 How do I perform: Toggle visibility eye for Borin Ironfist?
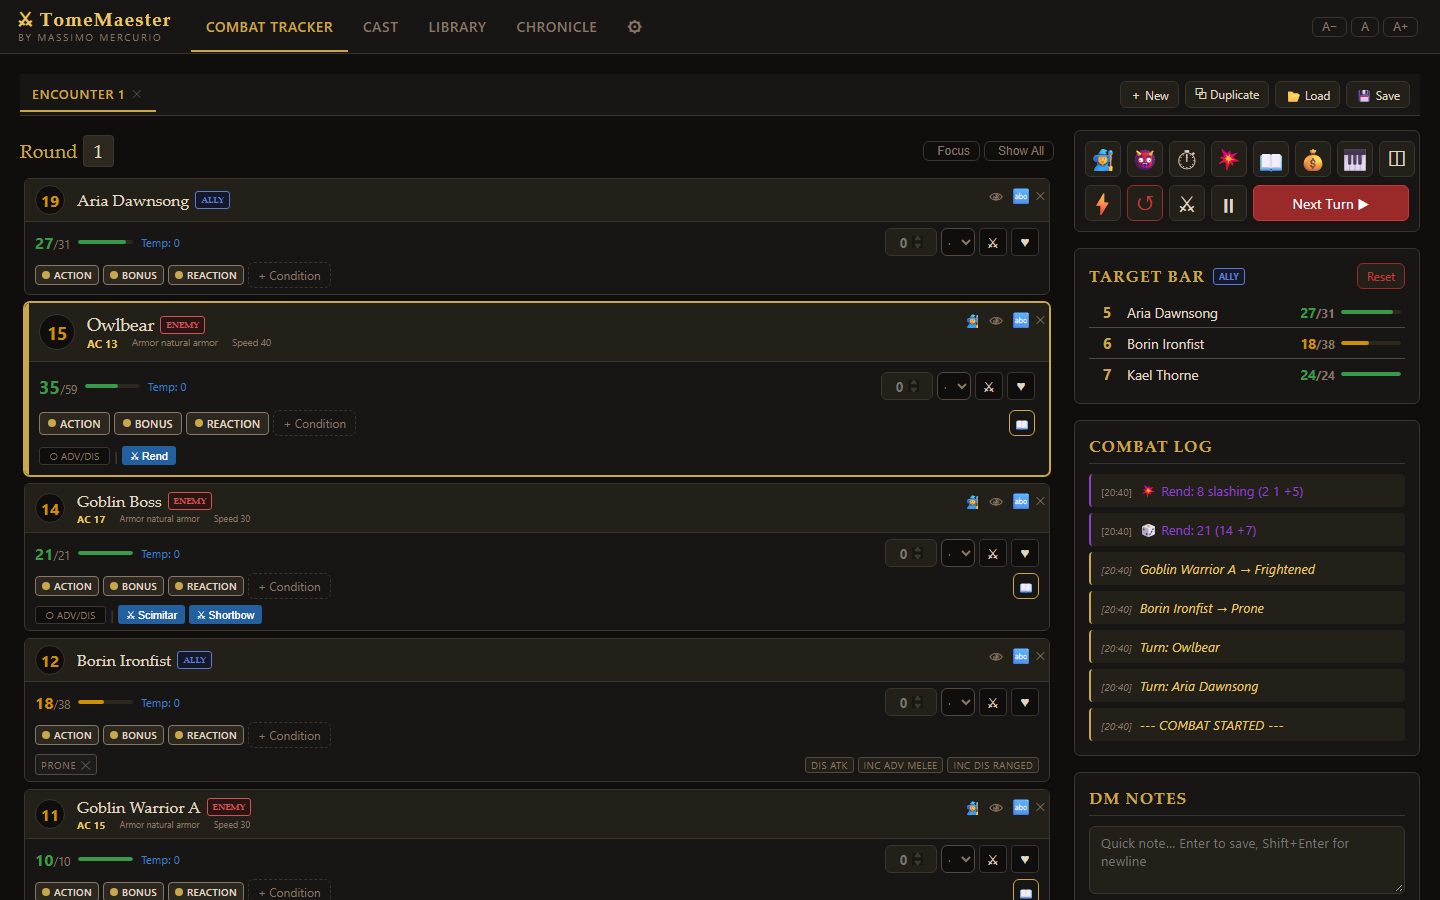(996, 657)
